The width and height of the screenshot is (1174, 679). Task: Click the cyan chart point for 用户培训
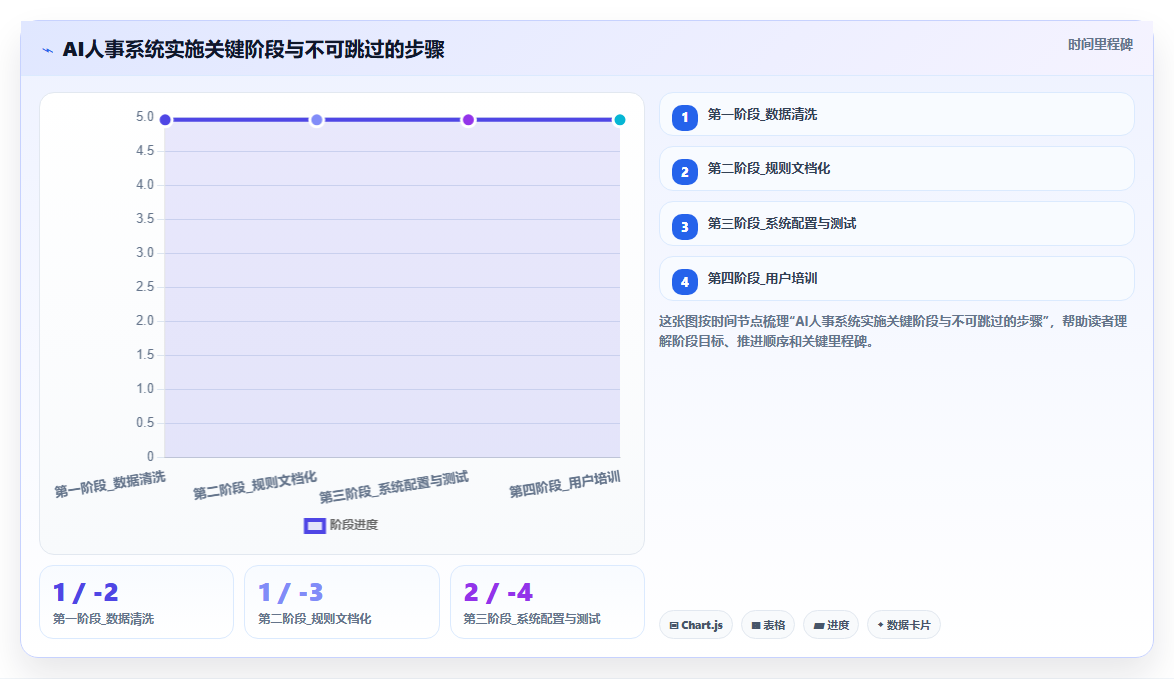(x=620, y=120)
